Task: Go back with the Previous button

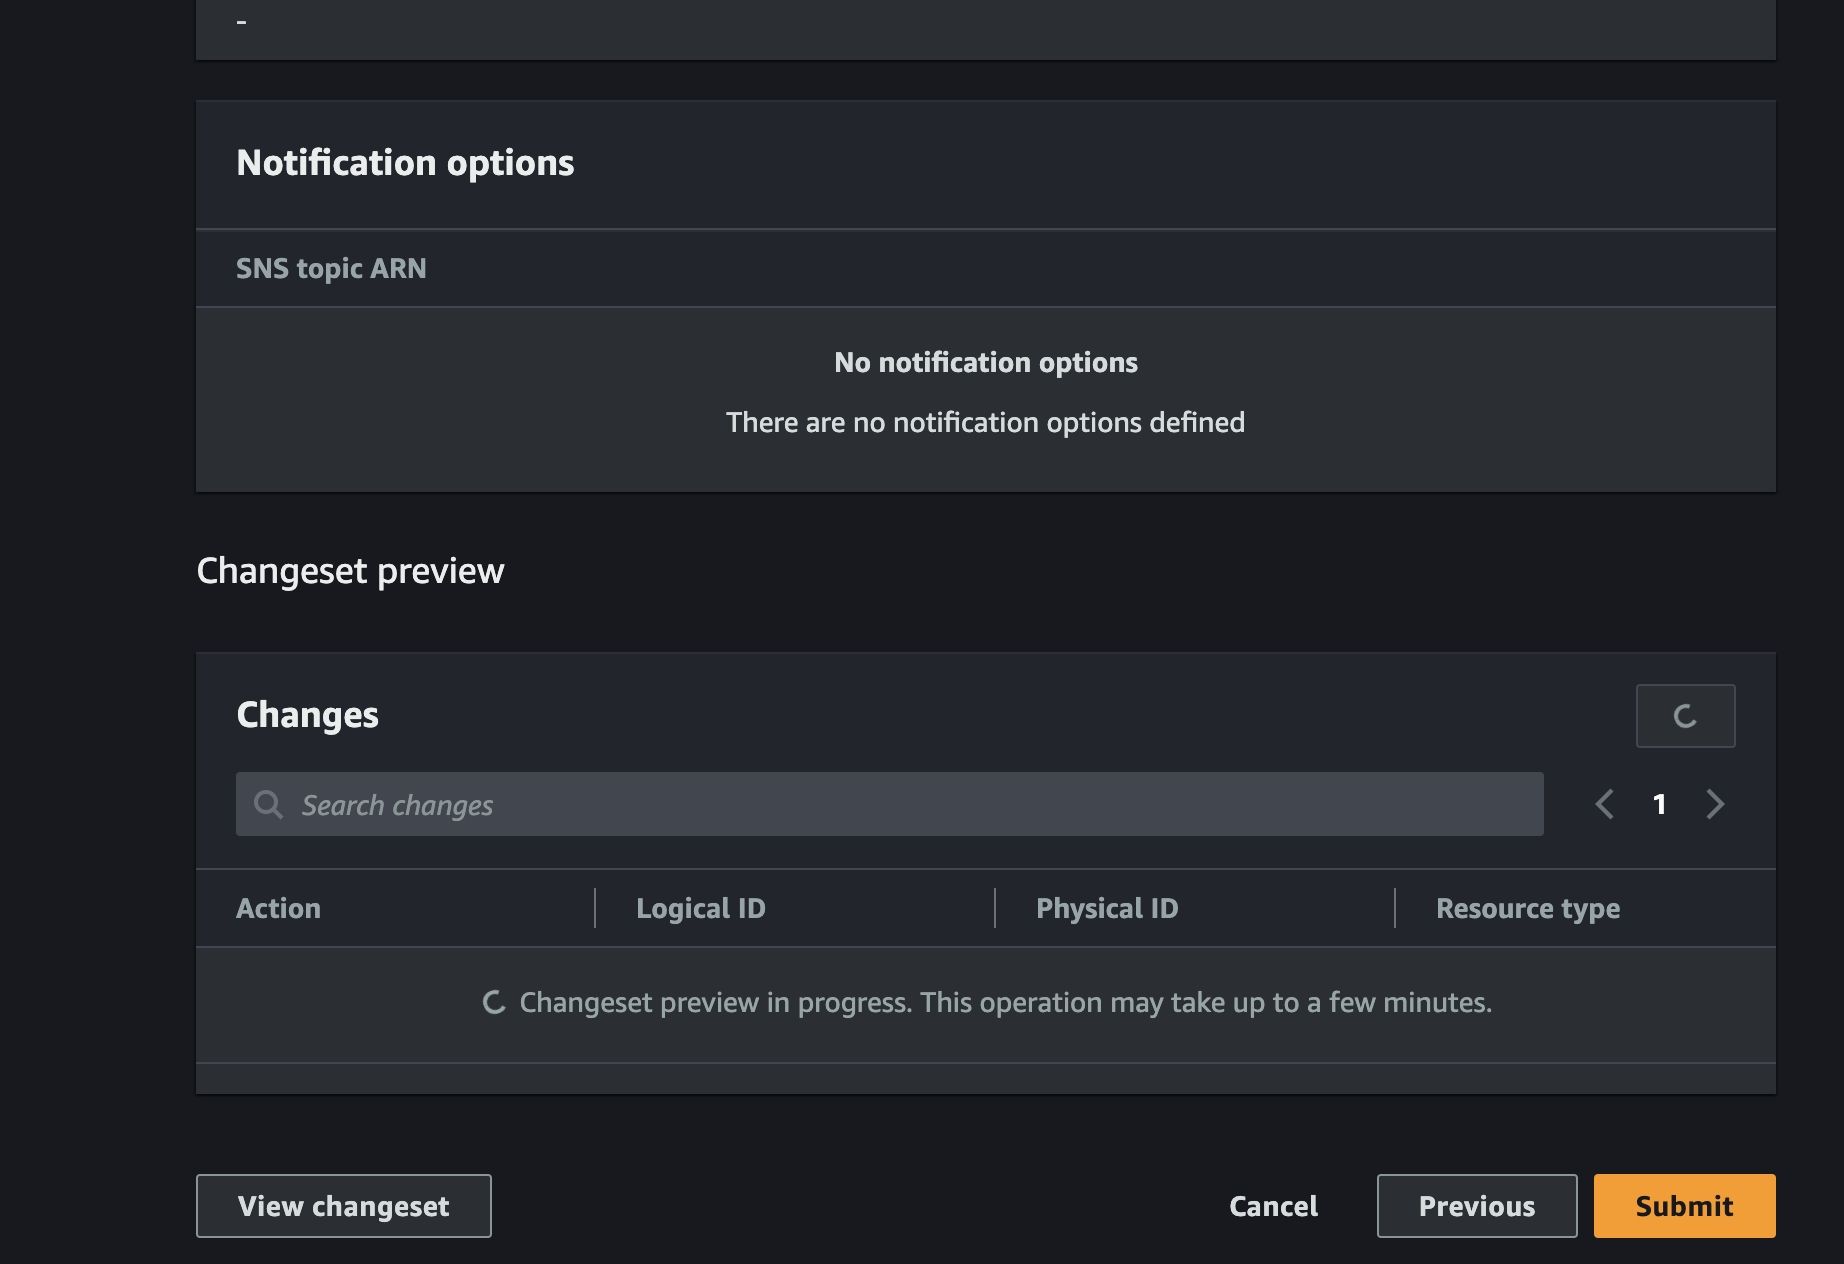Action: (1477, 1206)
